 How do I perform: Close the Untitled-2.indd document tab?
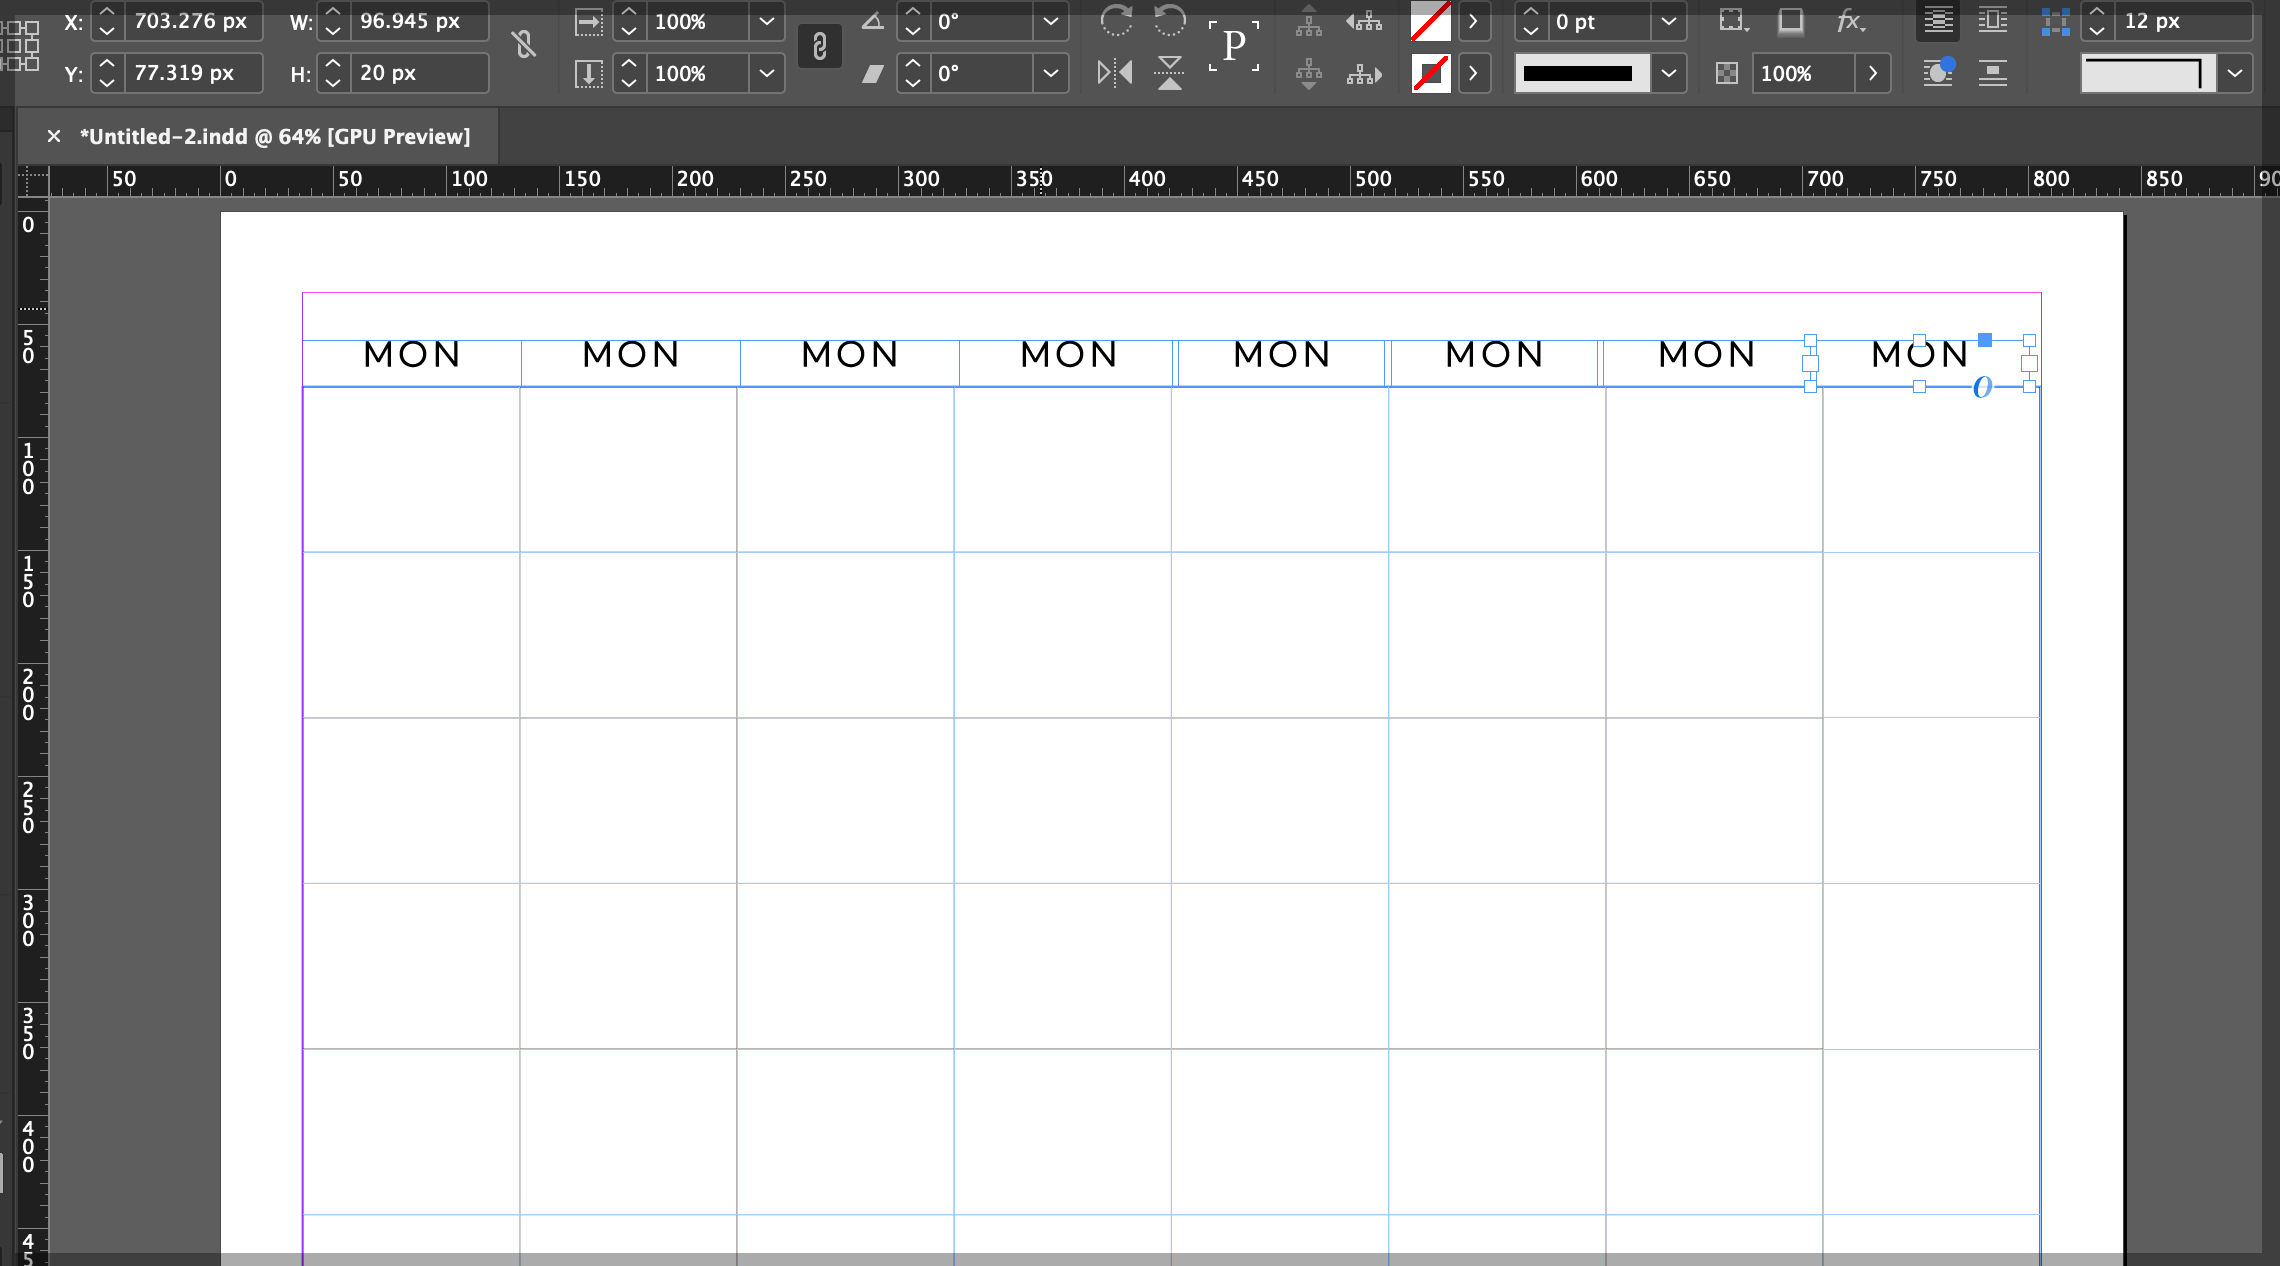coord(54,137)
